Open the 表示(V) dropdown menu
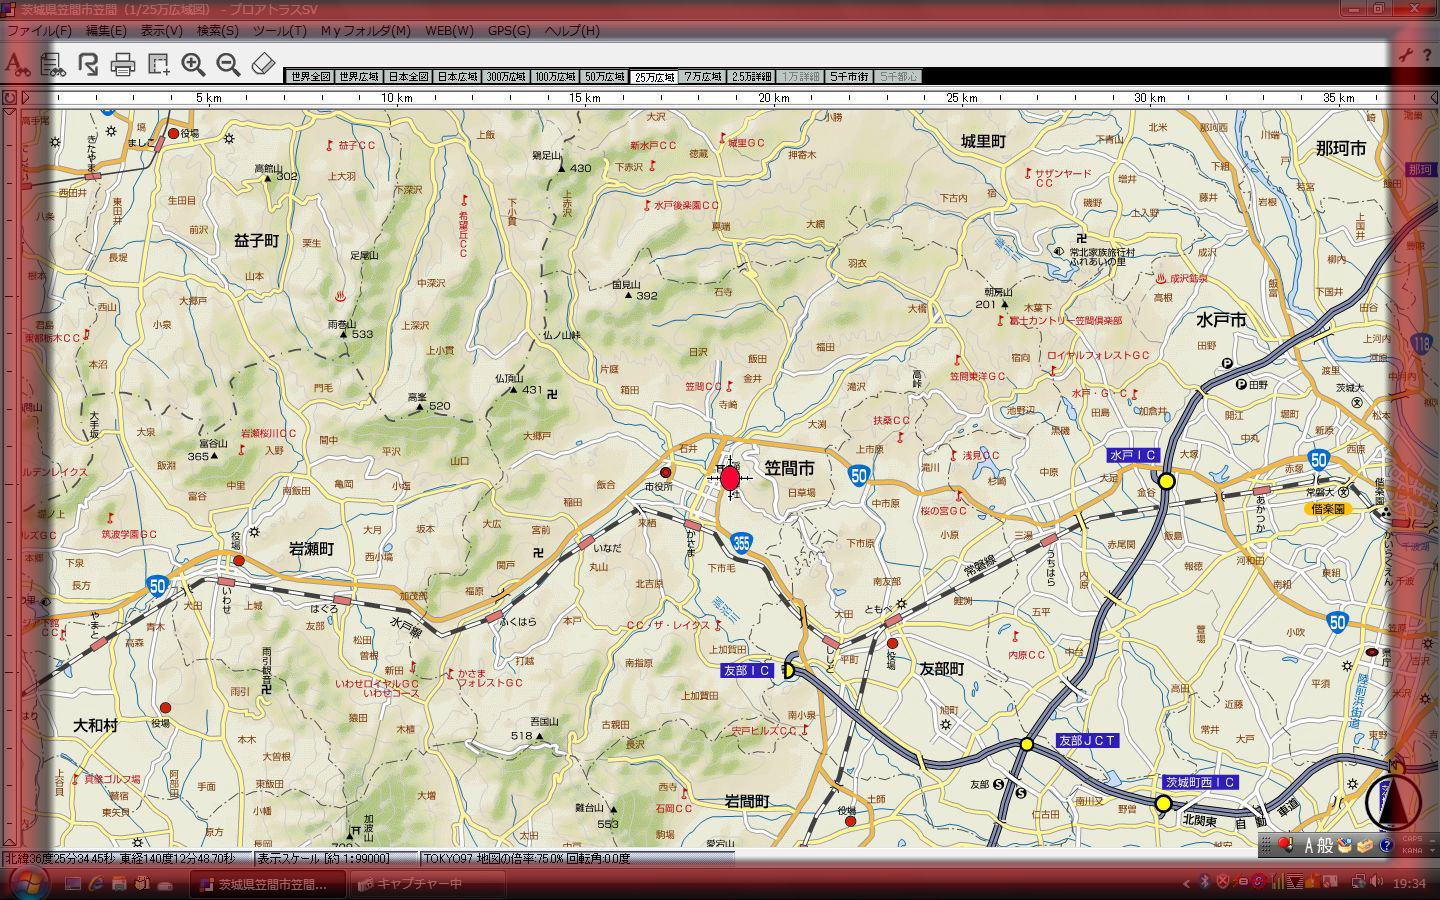The width and height of the screenshot is (1440, 900). tap(161, 30)
